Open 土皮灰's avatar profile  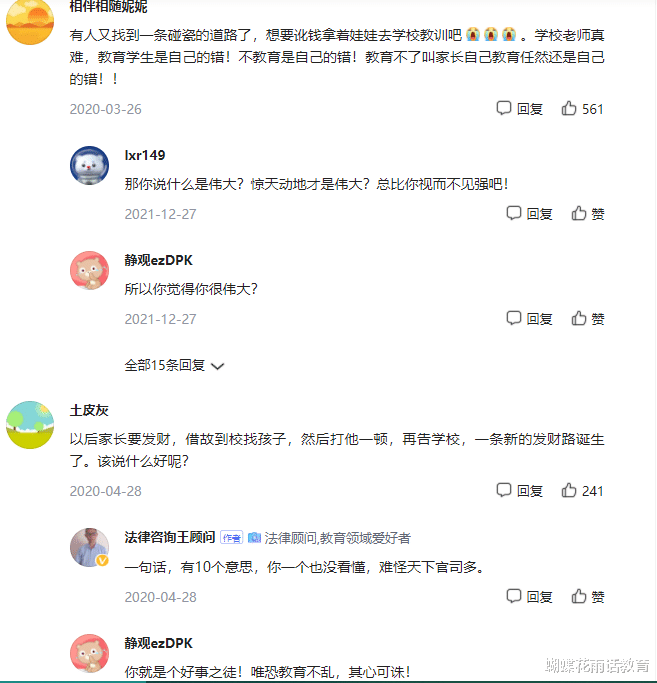pyautogui.click(x=30, y=424)
